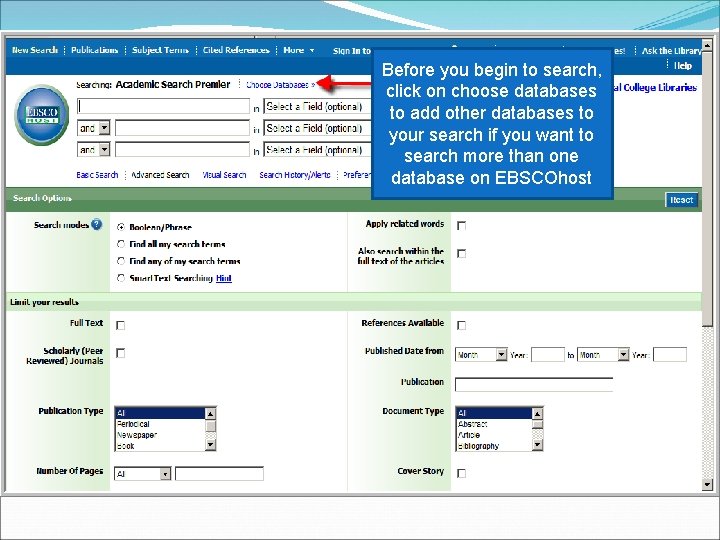720x540 pixels.
Task: Open second Select a Field dropdown
Action: [317, 128]
